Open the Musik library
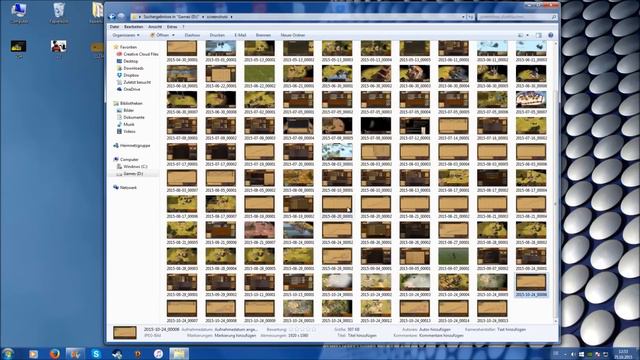 126,124
